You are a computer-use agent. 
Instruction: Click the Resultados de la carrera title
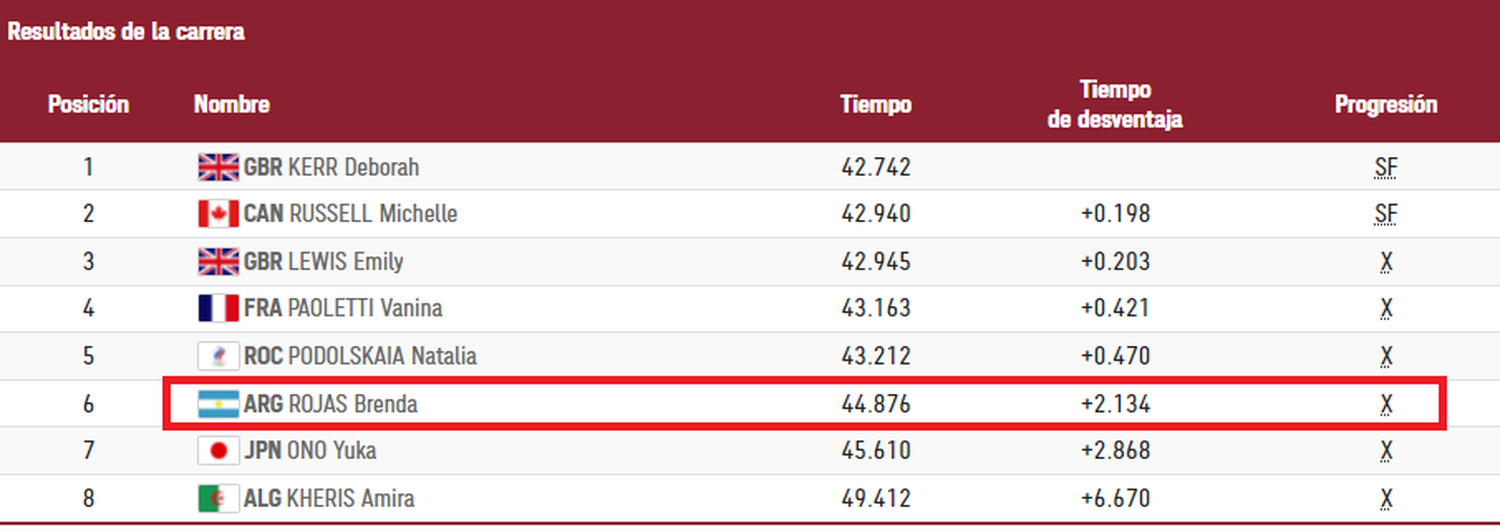pos(126,32)
